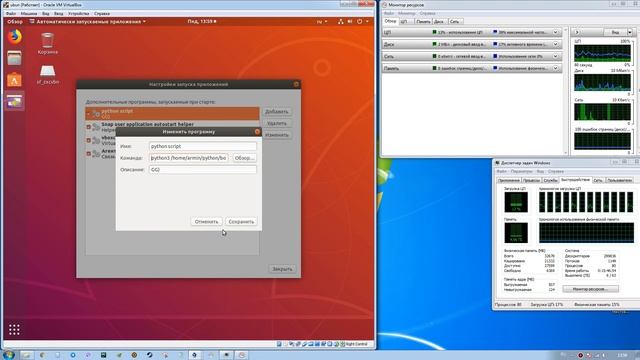Click the VirtualBox window title icon

click(6, 5)
